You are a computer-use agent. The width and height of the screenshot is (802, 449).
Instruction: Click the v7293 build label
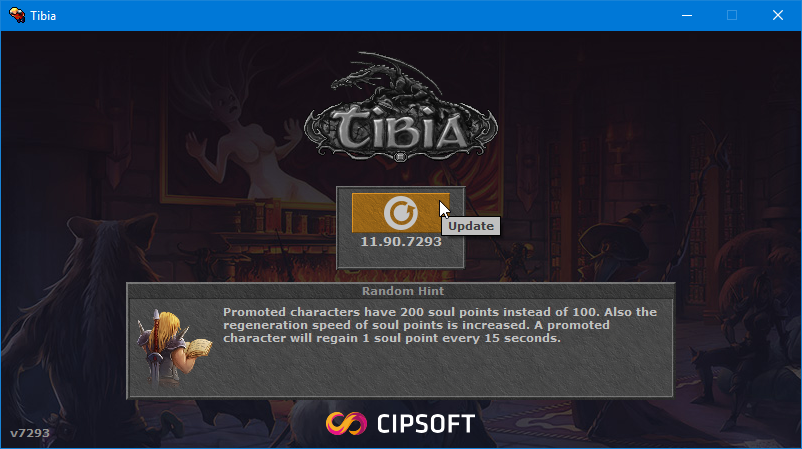(x=30, y=433)
